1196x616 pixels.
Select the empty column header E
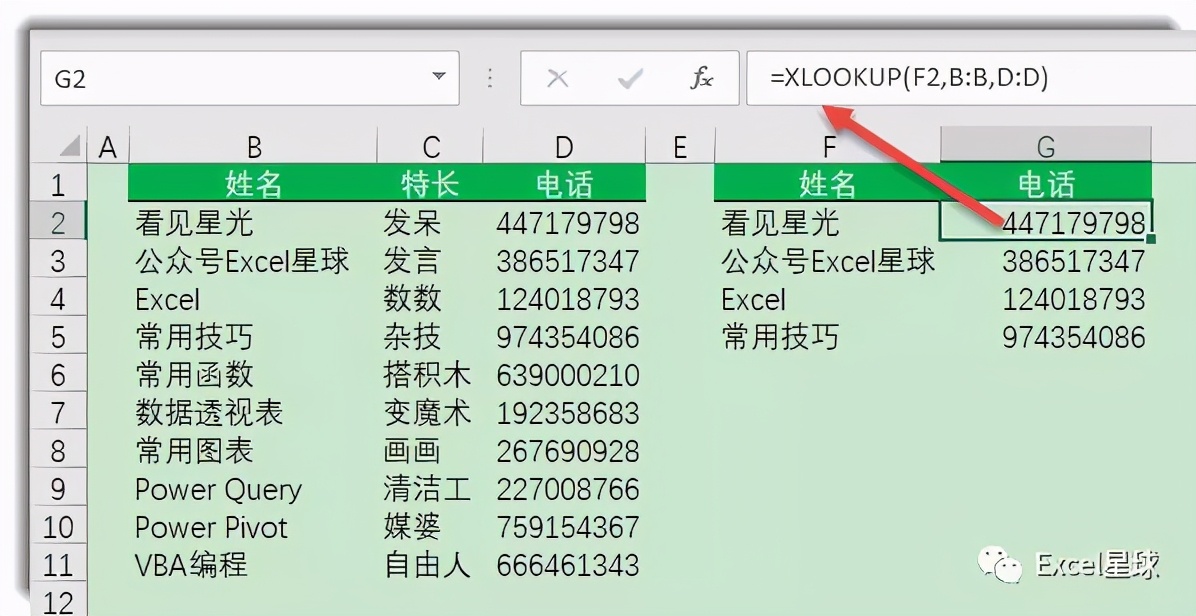coord(681,143)
